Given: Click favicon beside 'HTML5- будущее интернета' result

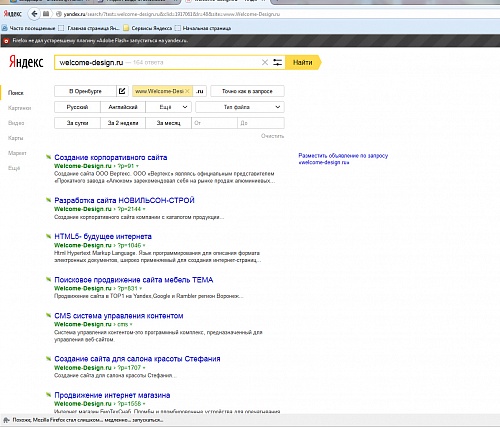Looking at the screenshot, I should click(49, 236).
